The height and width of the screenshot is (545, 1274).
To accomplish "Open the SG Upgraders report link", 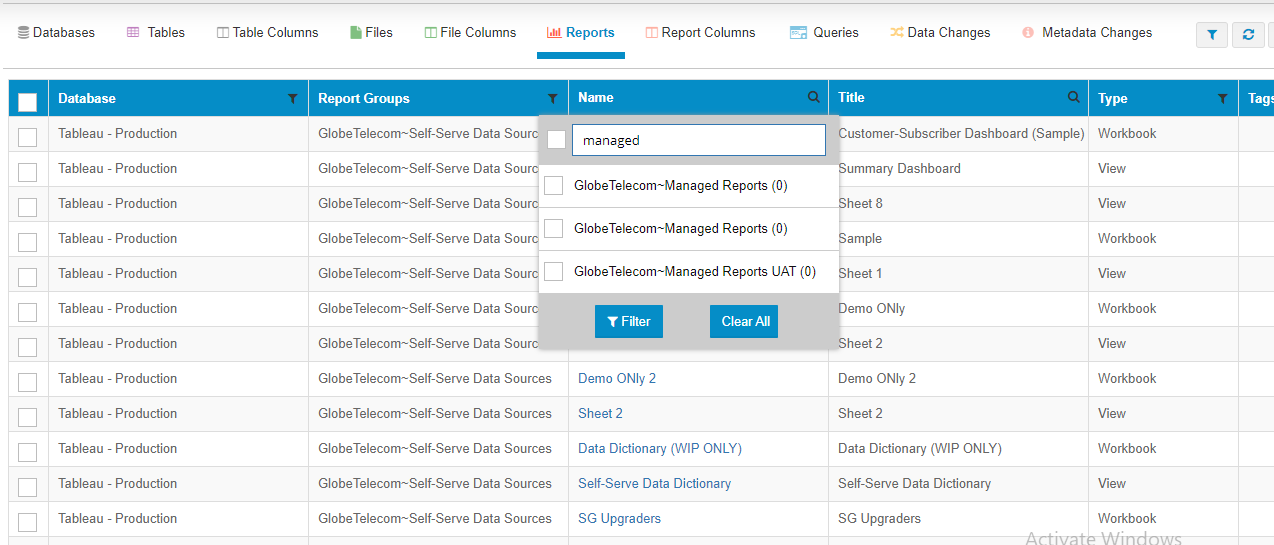I will (x=619, y=518).
